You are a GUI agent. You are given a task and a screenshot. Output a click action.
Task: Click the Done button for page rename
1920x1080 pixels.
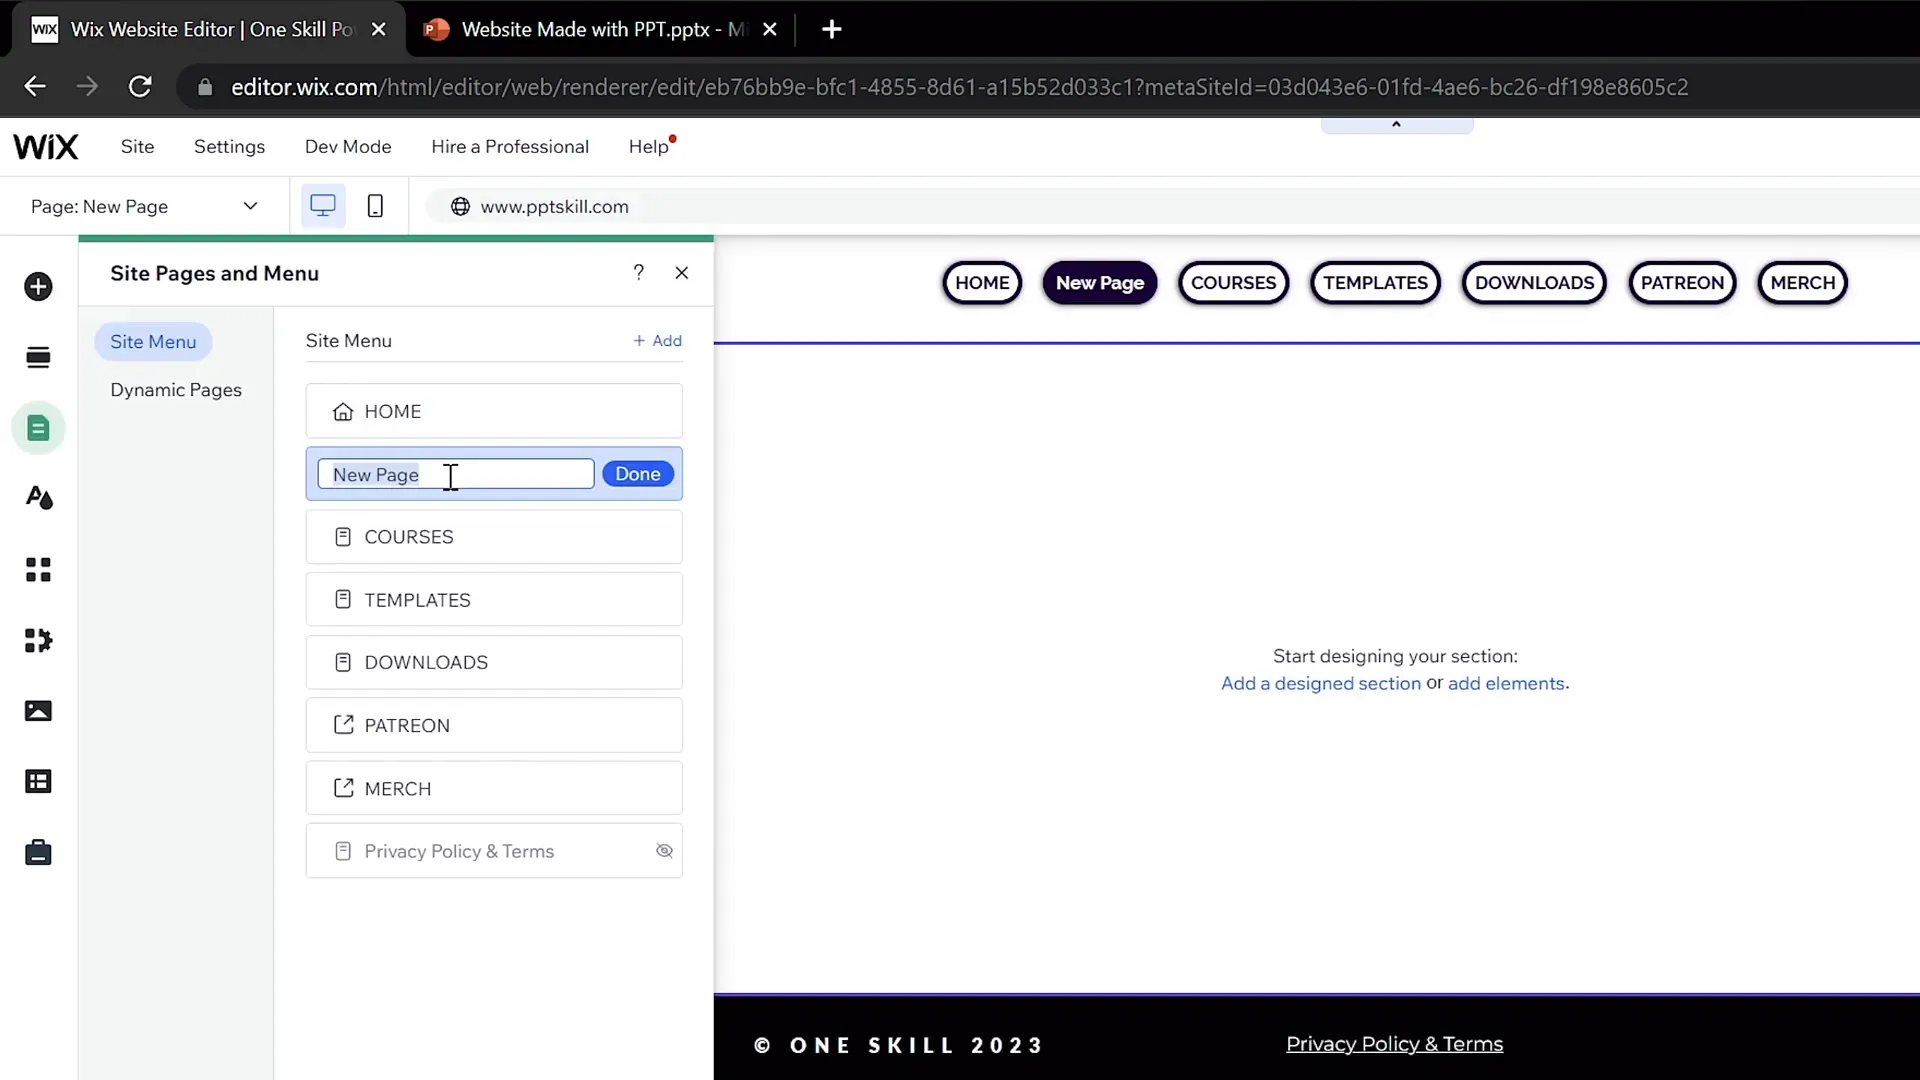tap(638, 474)
